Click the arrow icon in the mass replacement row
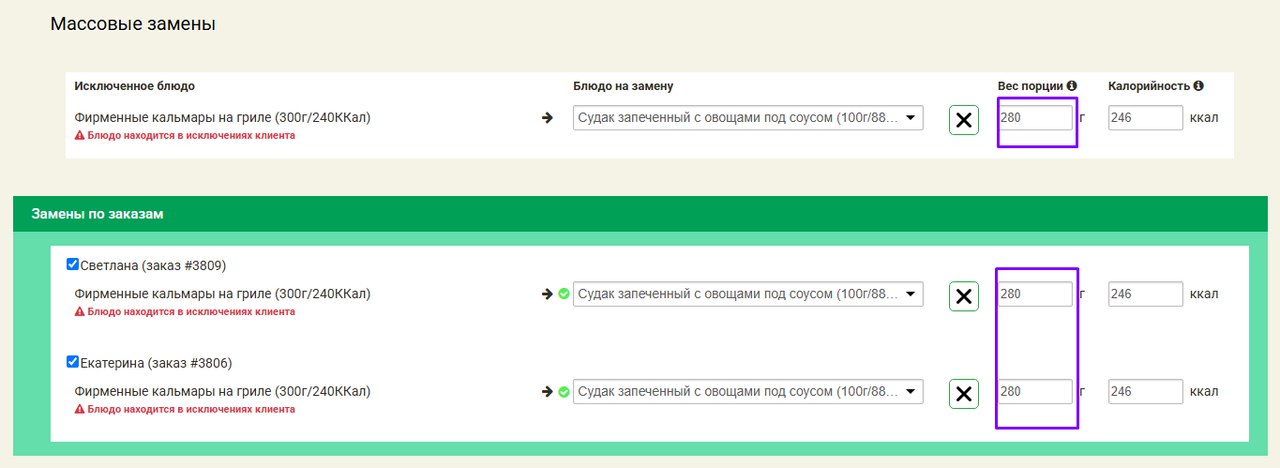Viewport: 1280px width, 468px height. click(x=547, y=118)
